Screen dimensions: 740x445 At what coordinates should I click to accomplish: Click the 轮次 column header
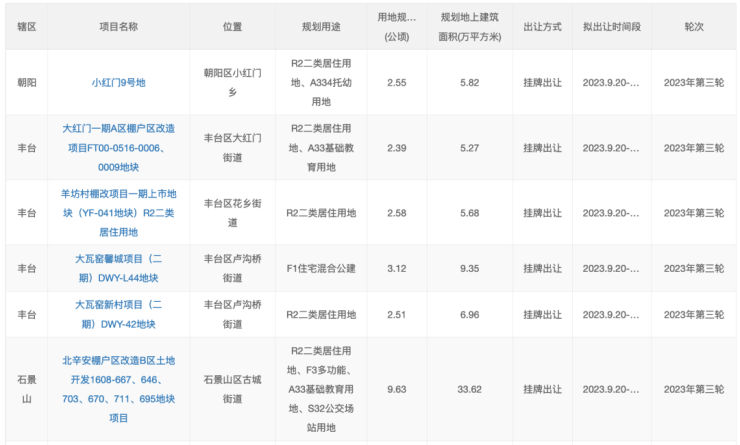[693, 27]
